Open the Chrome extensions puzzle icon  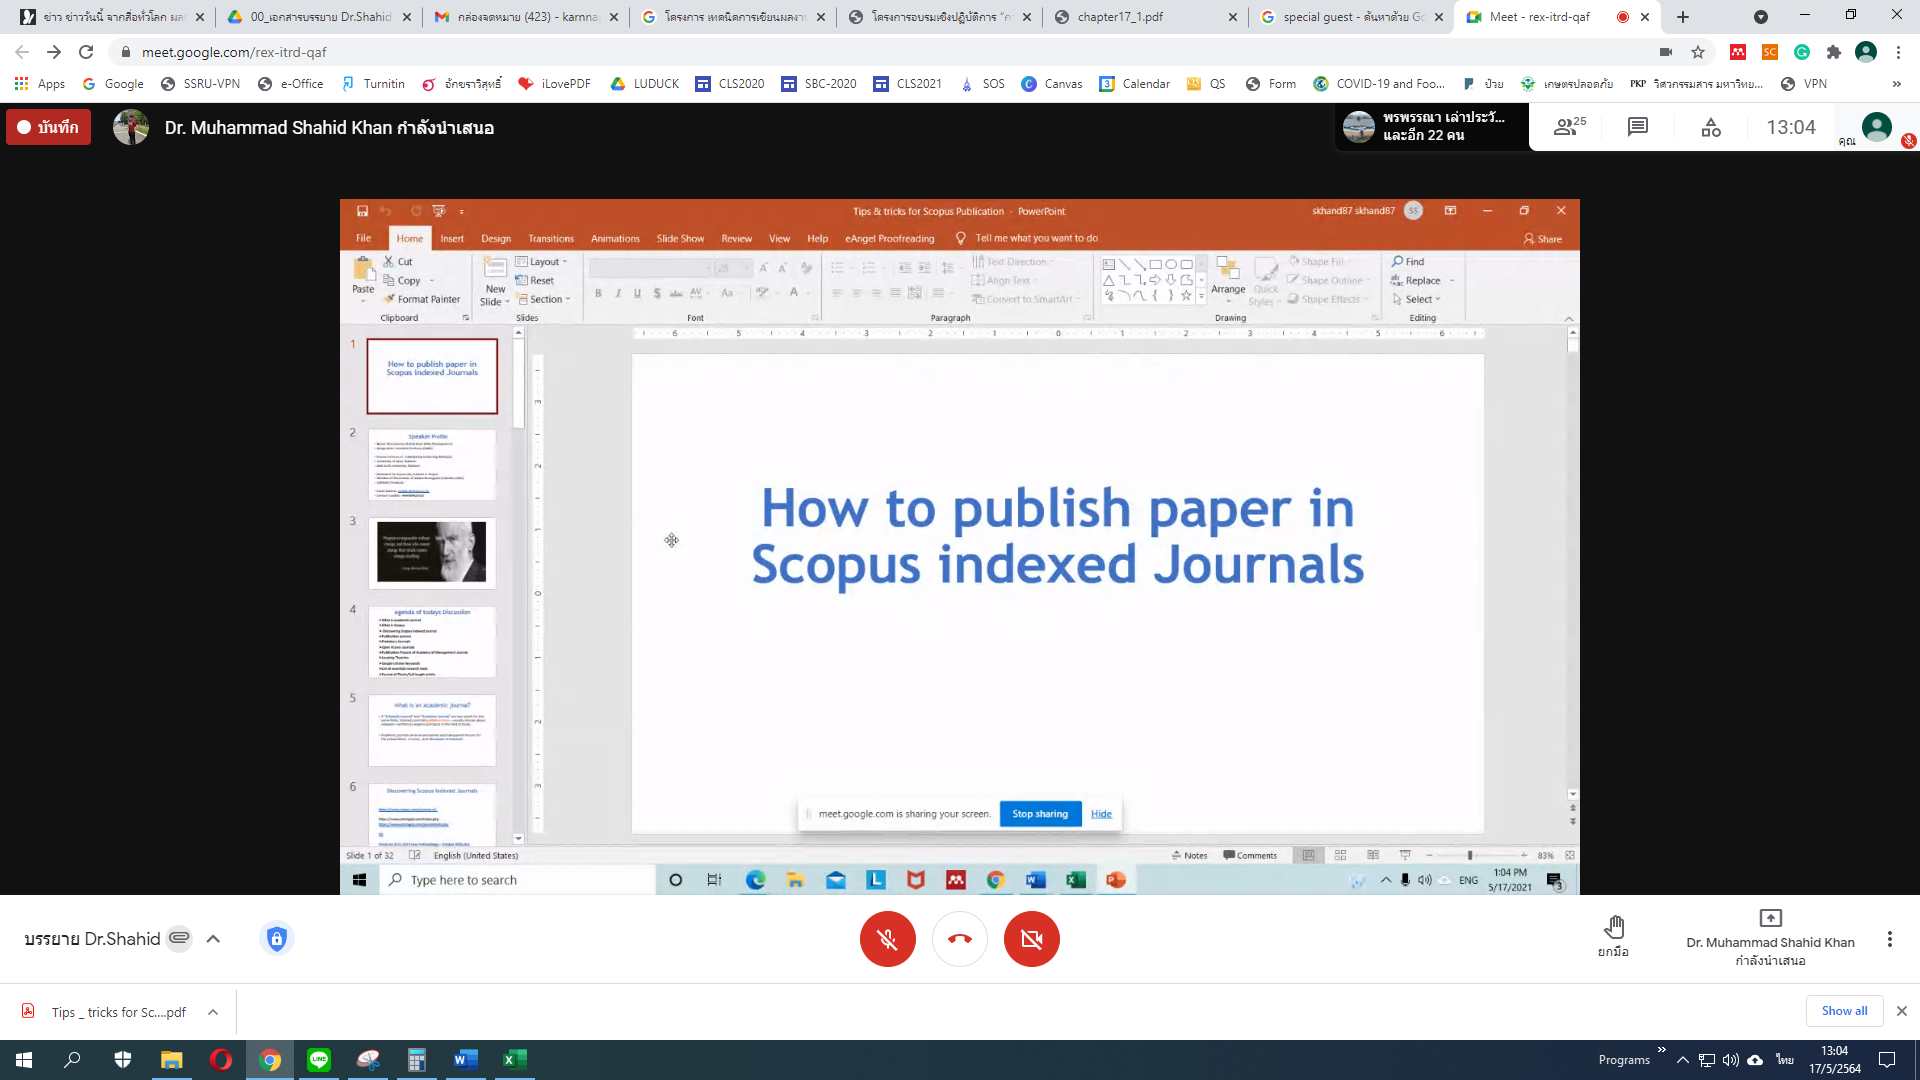[1833, 52]
